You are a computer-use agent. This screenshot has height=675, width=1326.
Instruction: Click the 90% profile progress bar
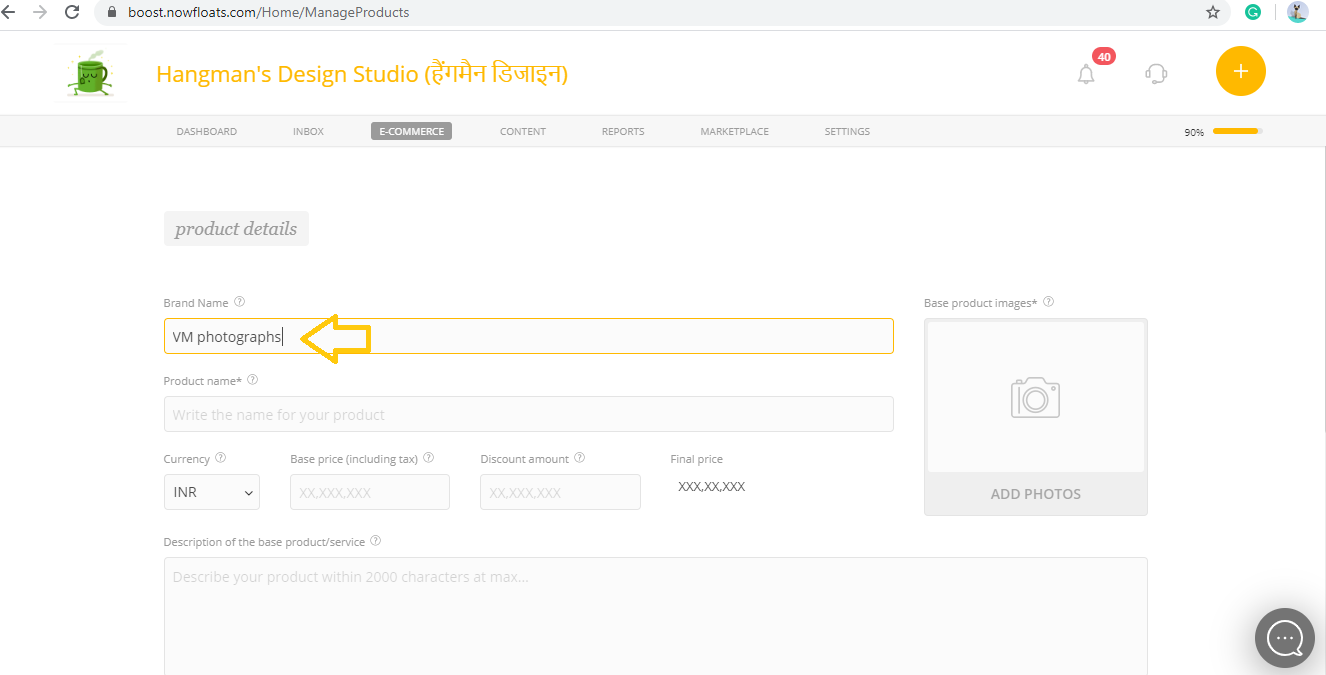pos(1237,131)
